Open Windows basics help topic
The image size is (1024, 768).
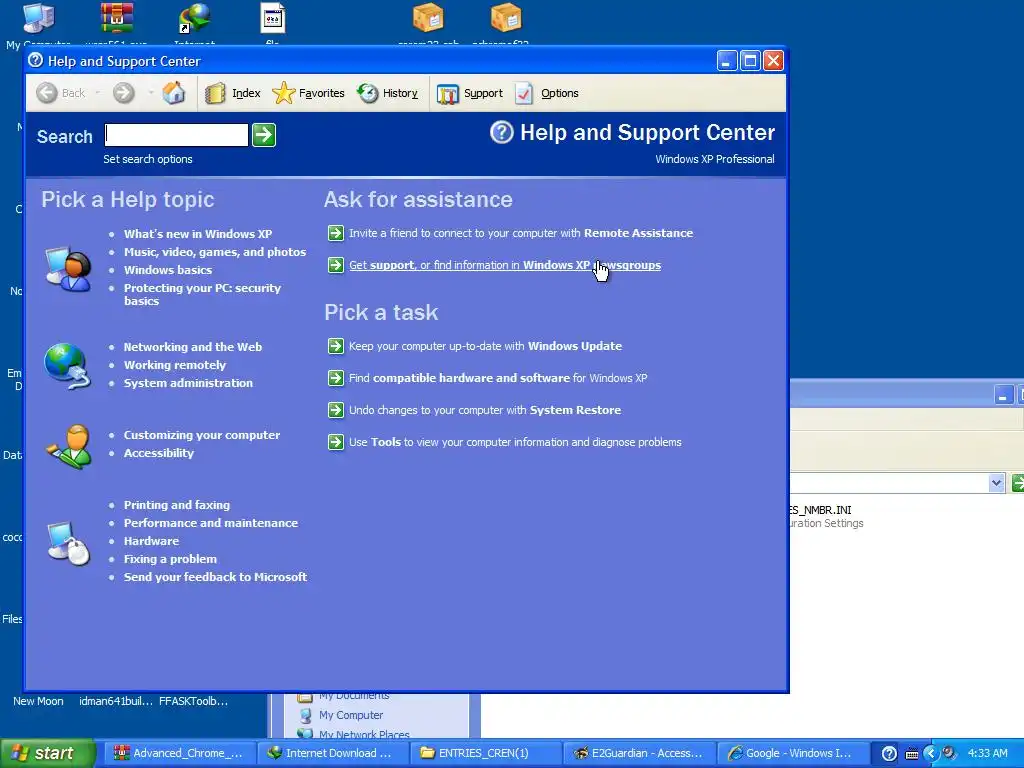168,270
